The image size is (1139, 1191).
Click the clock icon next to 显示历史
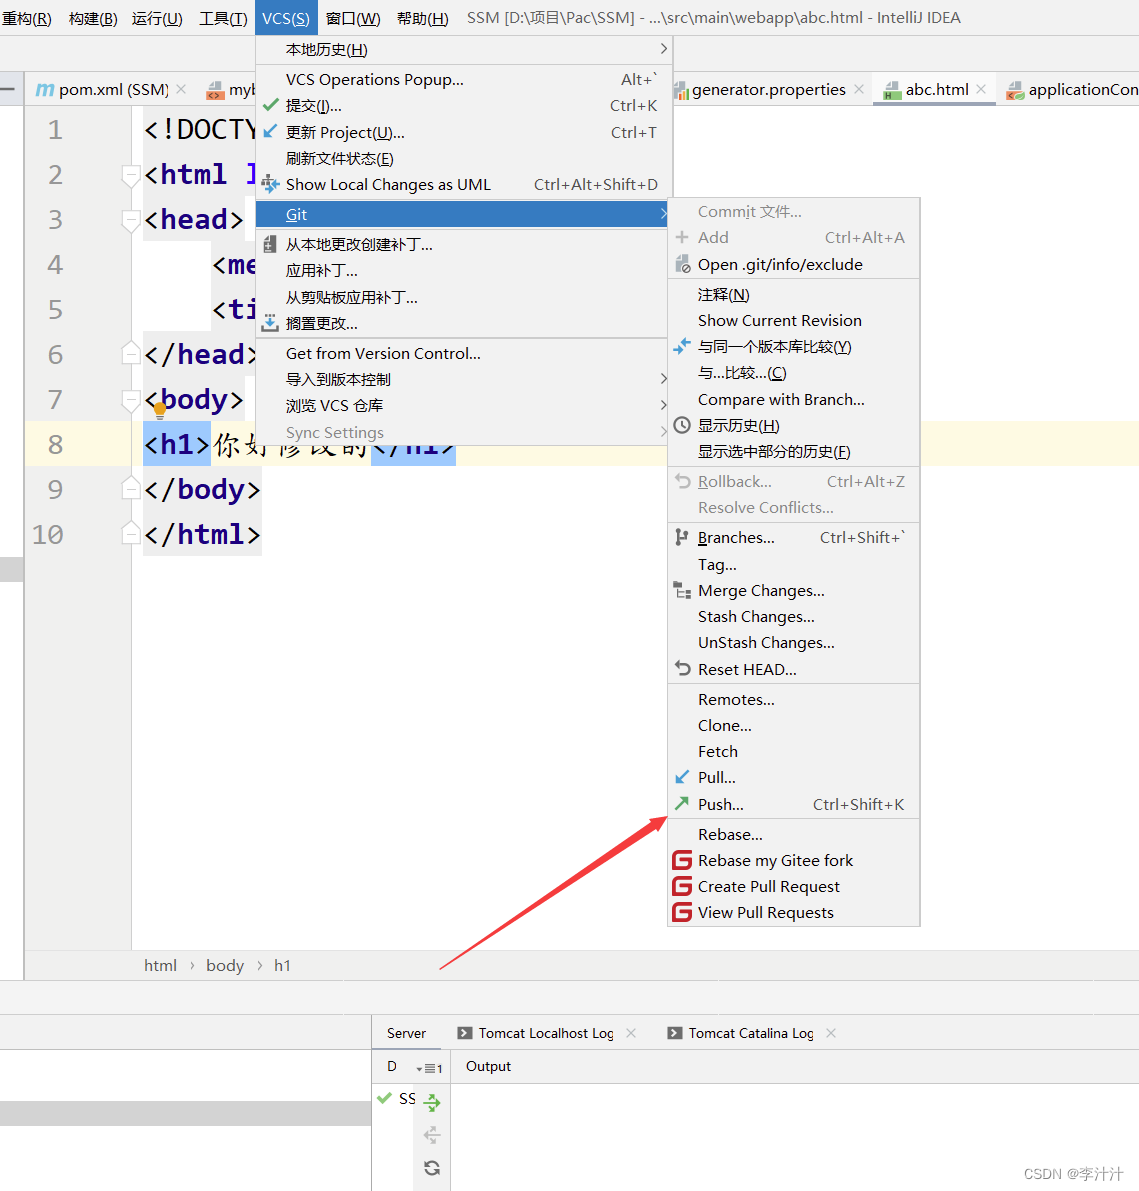tap(682, 425)
